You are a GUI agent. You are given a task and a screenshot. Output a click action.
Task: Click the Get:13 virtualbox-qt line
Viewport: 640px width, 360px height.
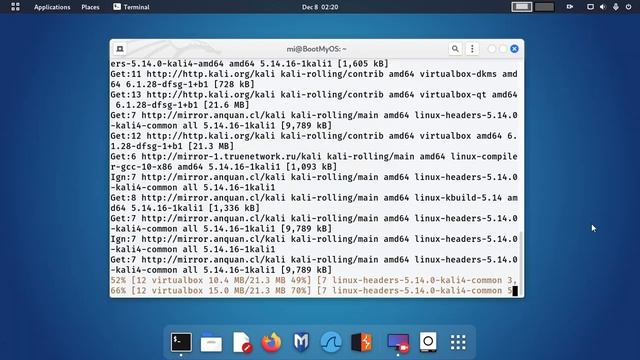coord(313,100)
